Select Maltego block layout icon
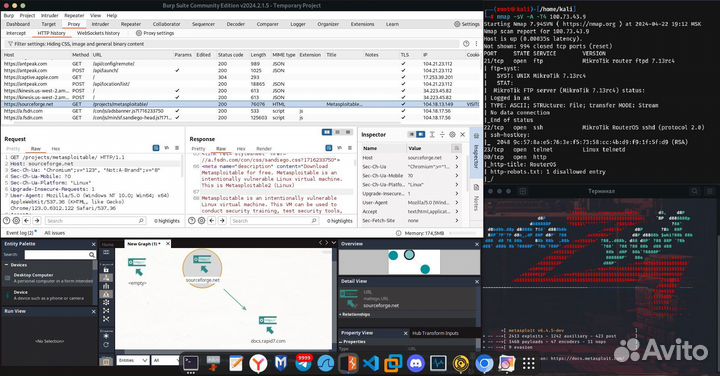 [x=106, y=286]
